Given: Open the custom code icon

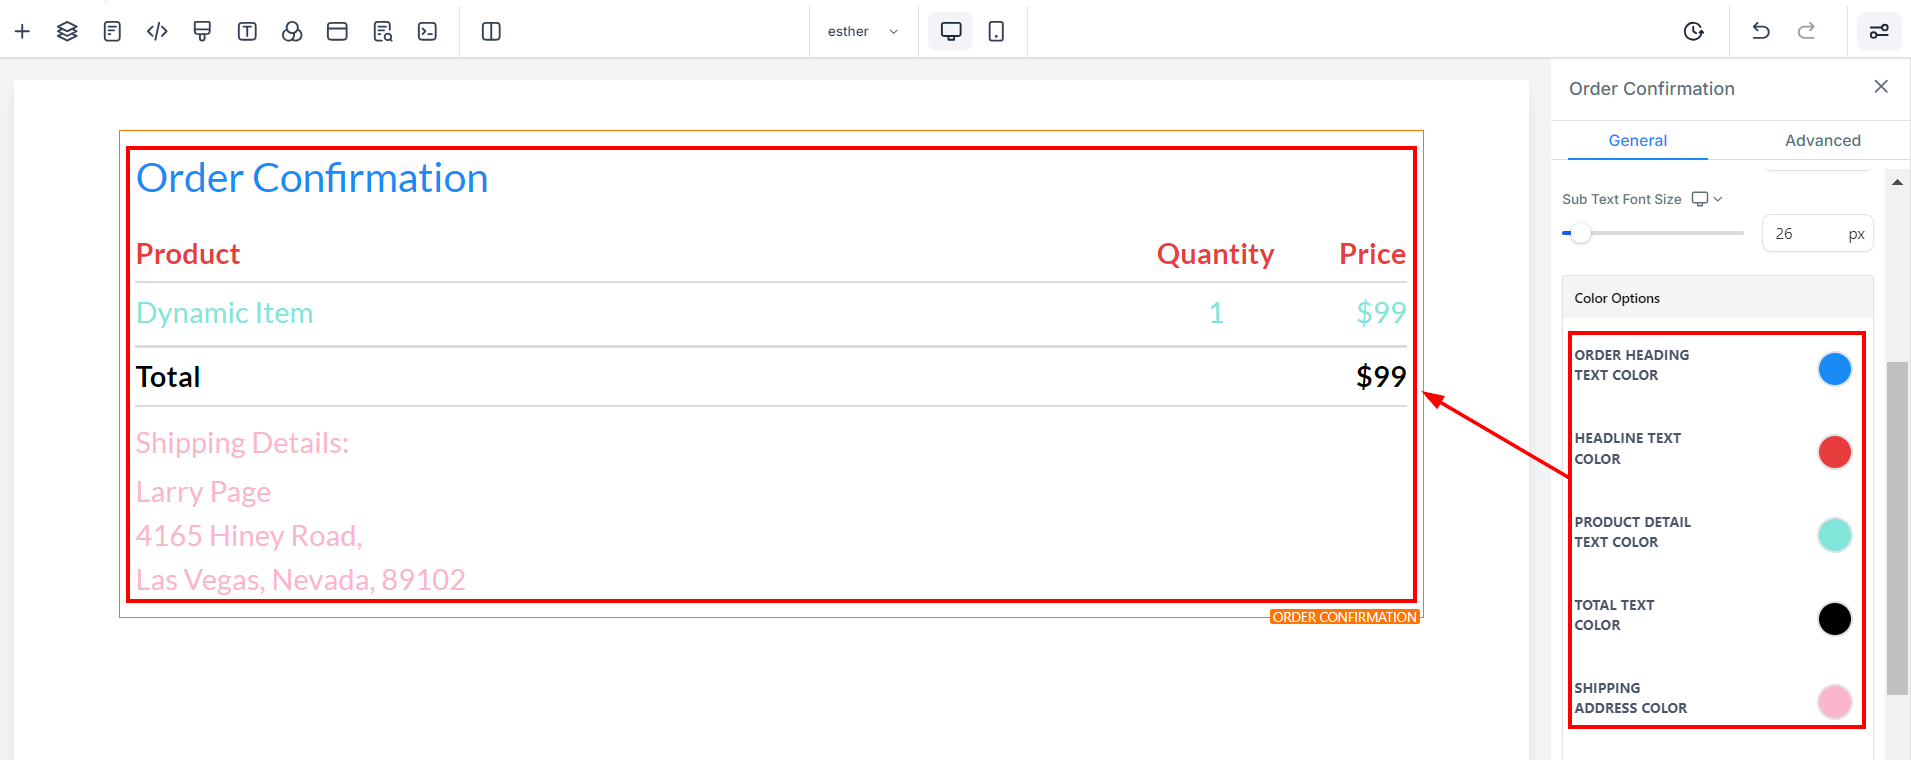Looking at the screenshot, I should click(x=157, y=32).
